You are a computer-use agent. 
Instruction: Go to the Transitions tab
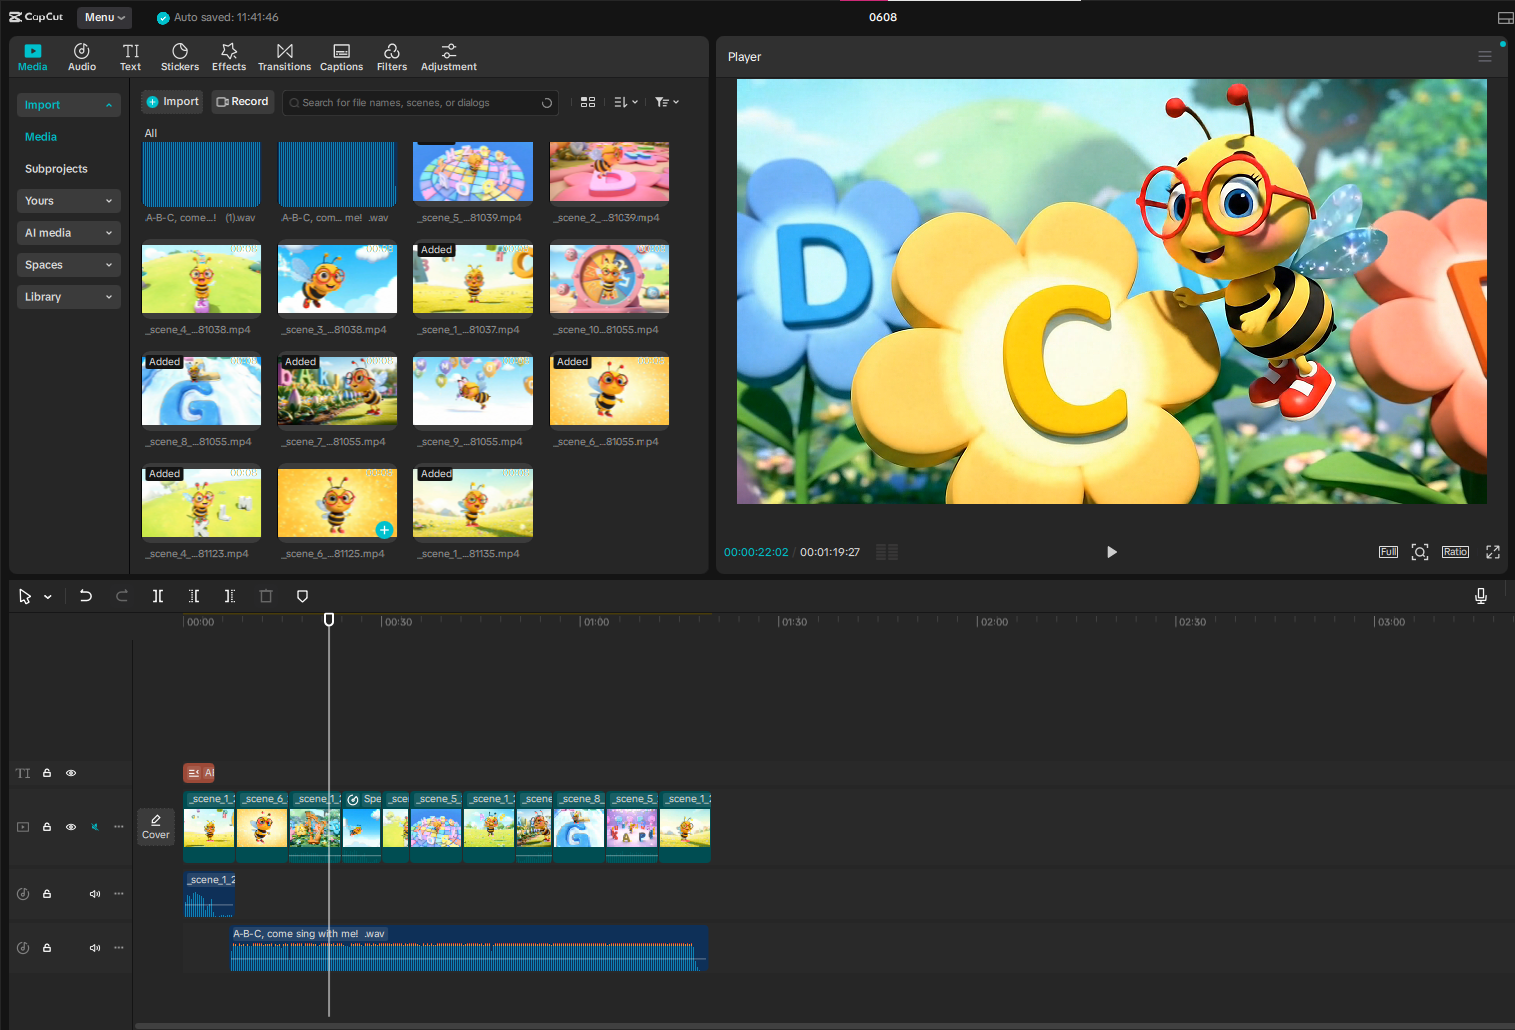(x=285, y=57)
